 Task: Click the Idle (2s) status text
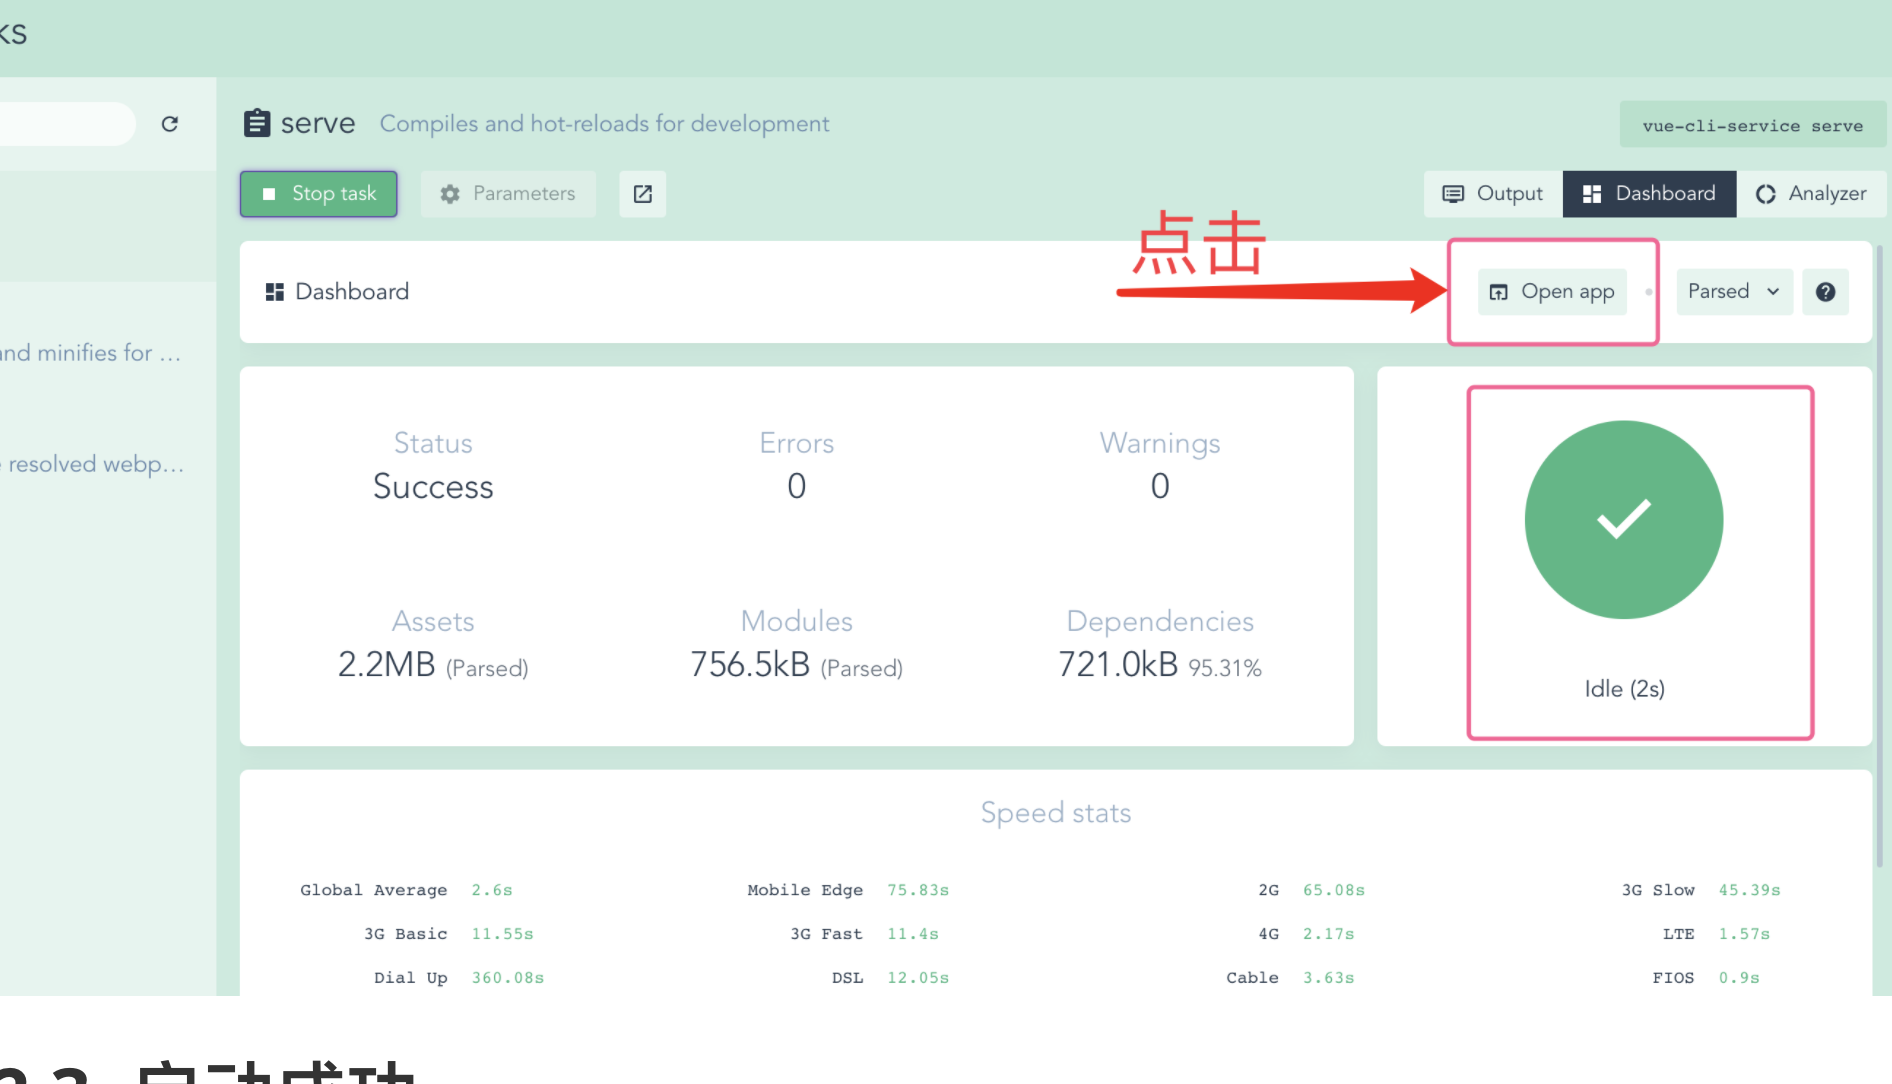click(1624, 689)
